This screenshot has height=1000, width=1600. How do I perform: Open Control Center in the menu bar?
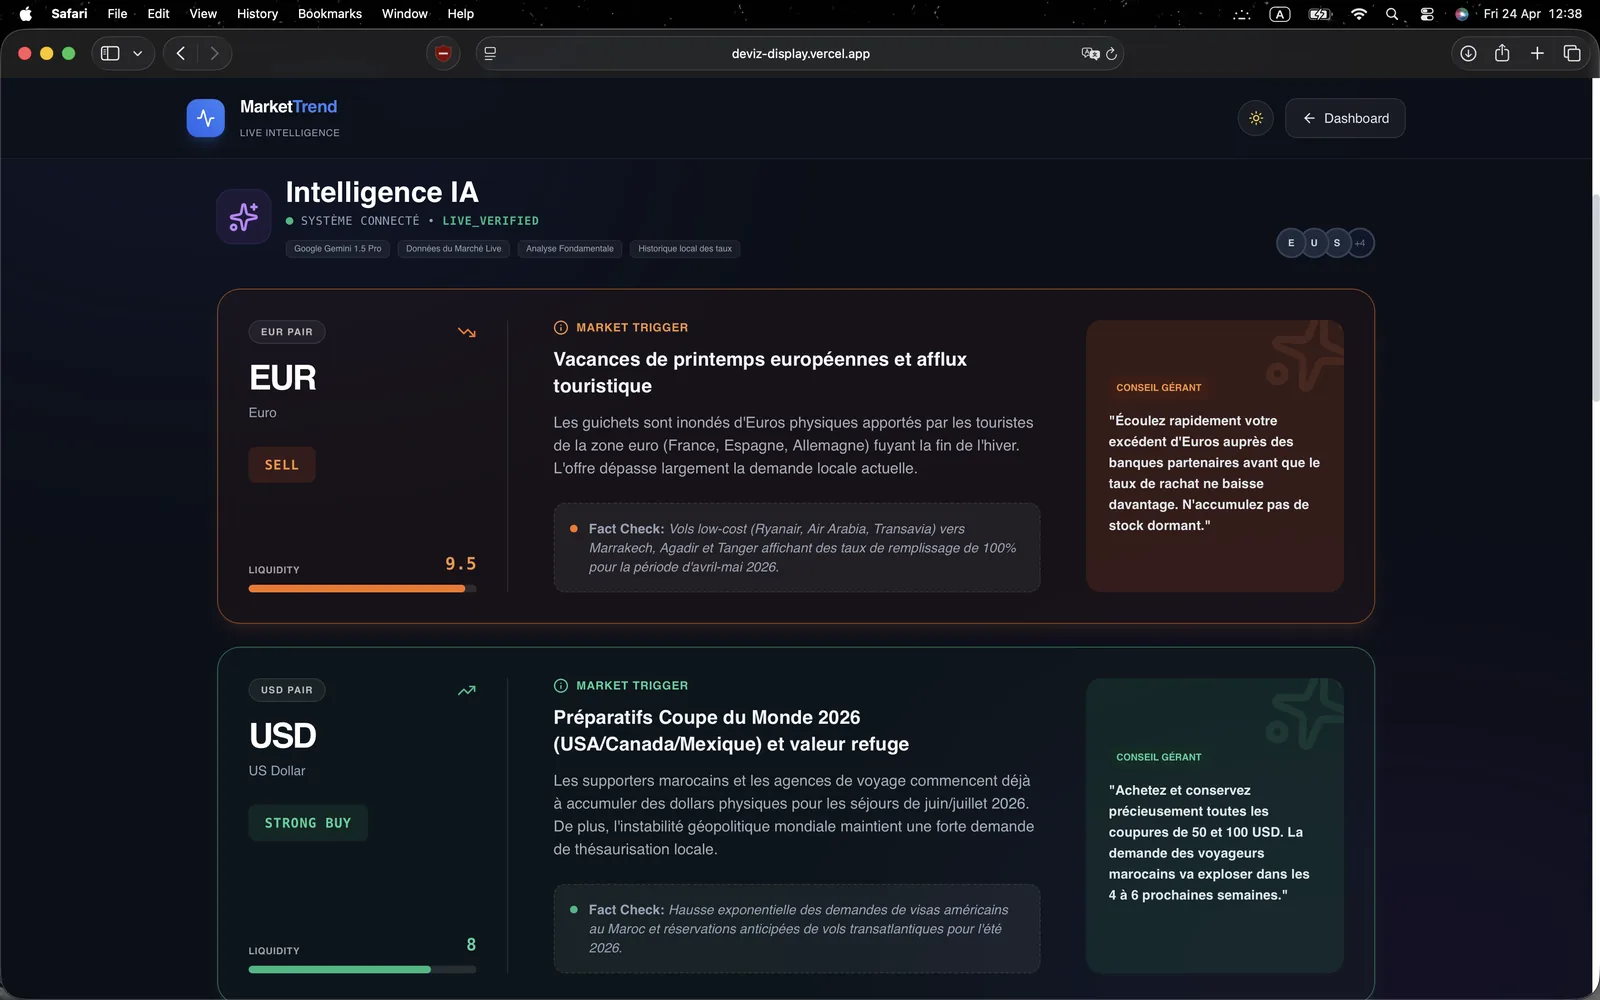coord(1427,14)
